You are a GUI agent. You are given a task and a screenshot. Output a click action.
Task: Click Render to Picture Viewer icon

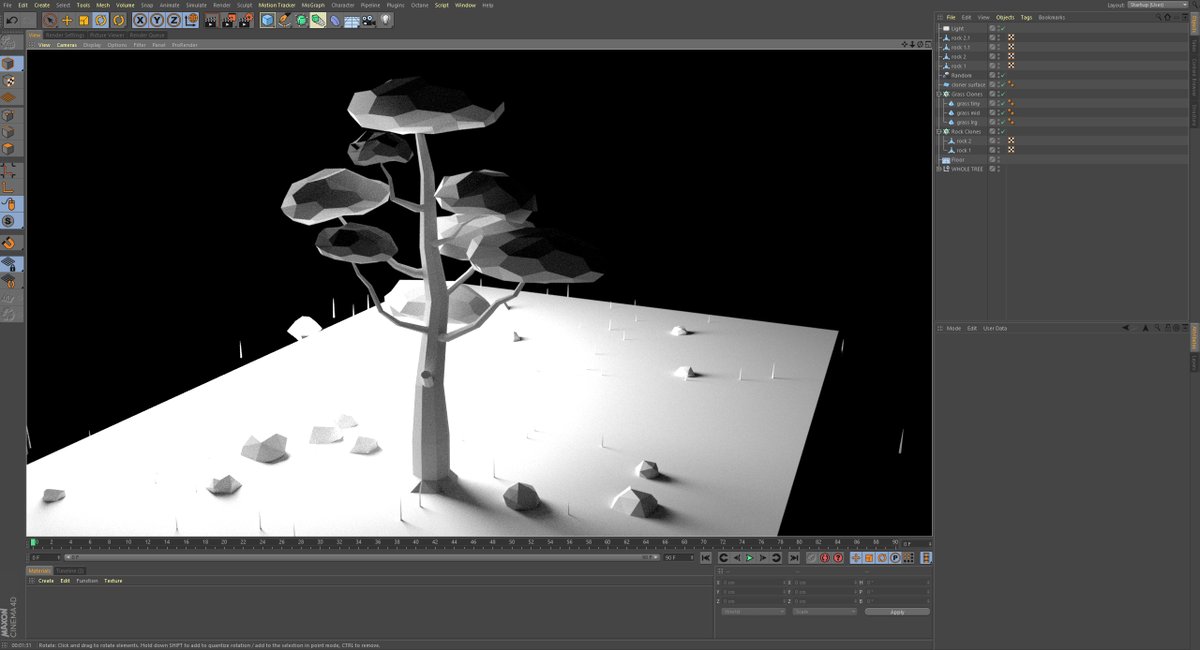[x=228, y=20]
